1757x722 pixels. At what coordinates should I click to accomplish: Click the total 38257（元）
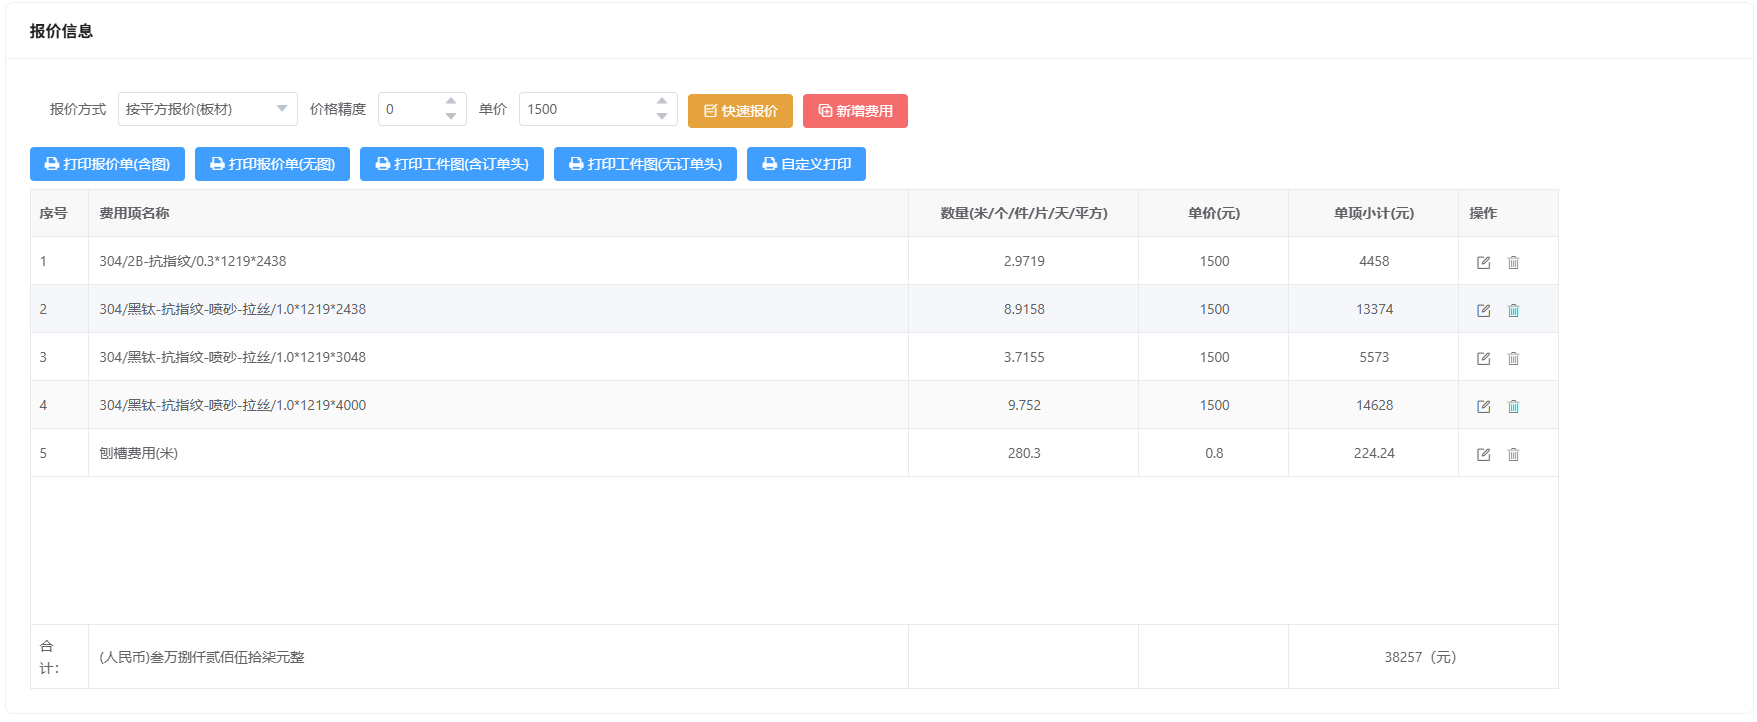1420,657
